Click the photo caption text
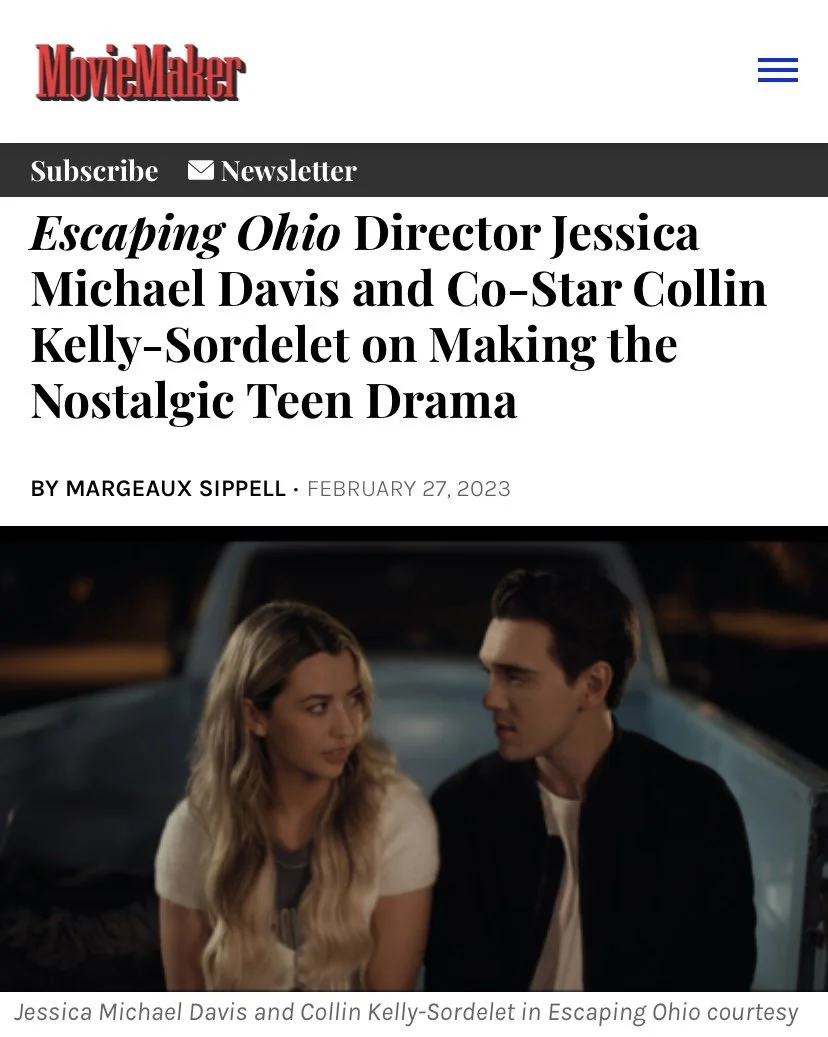The height and width of the screenshot is (1037, 828). (406, 1012)
